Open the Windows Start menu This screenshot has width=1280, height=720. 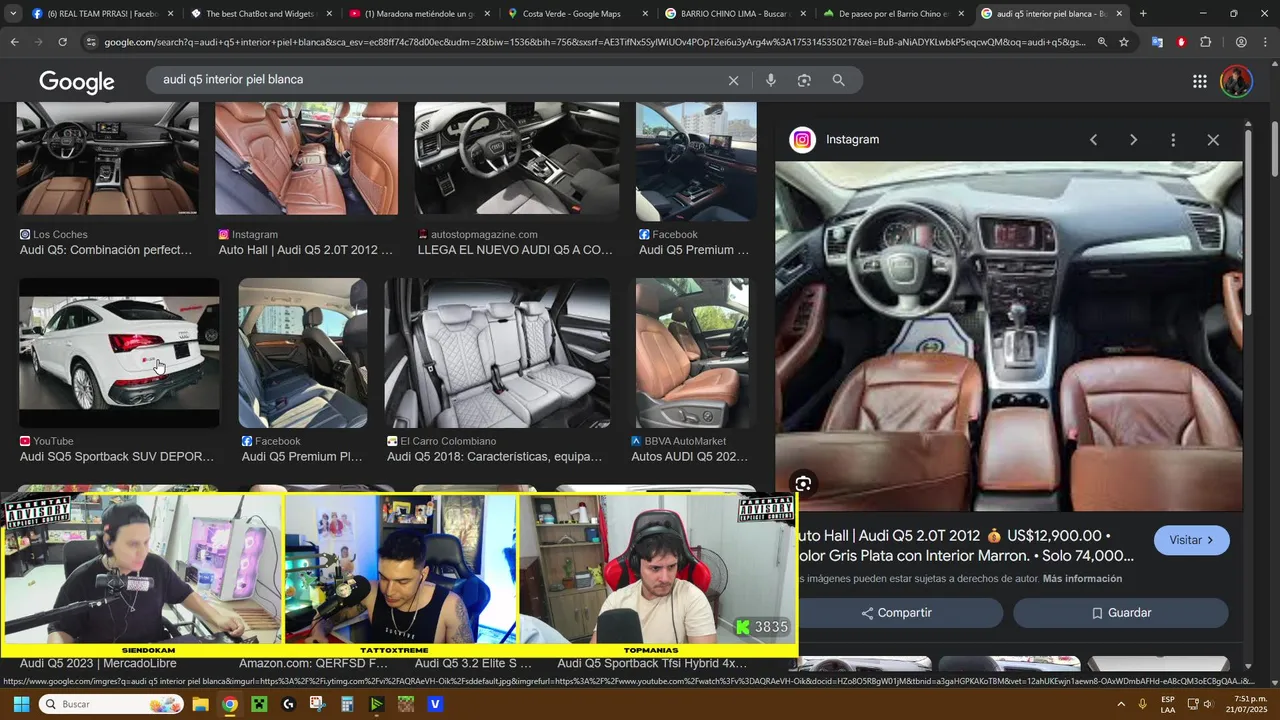pos(20,704)
